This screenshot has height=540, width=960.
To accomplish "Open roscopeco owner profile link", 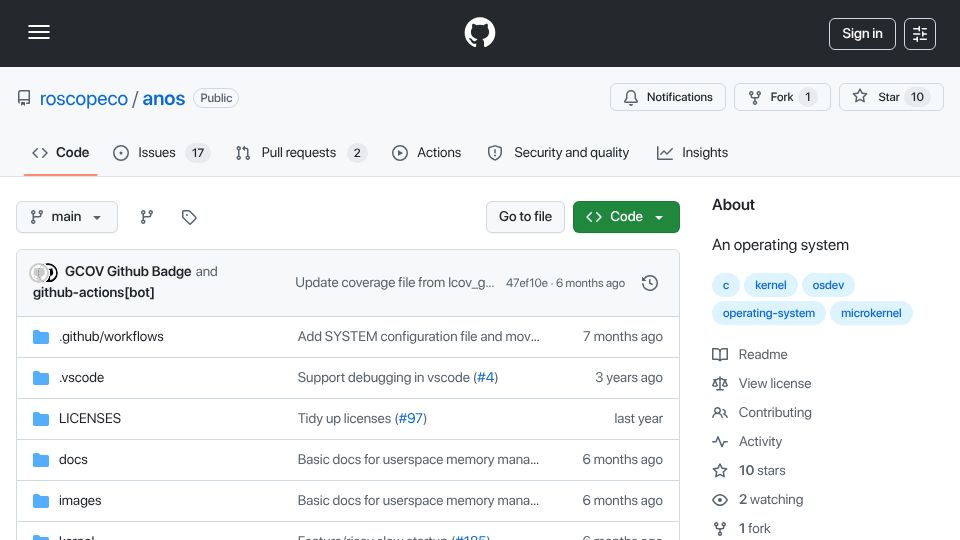I will (x=84, y=99).
